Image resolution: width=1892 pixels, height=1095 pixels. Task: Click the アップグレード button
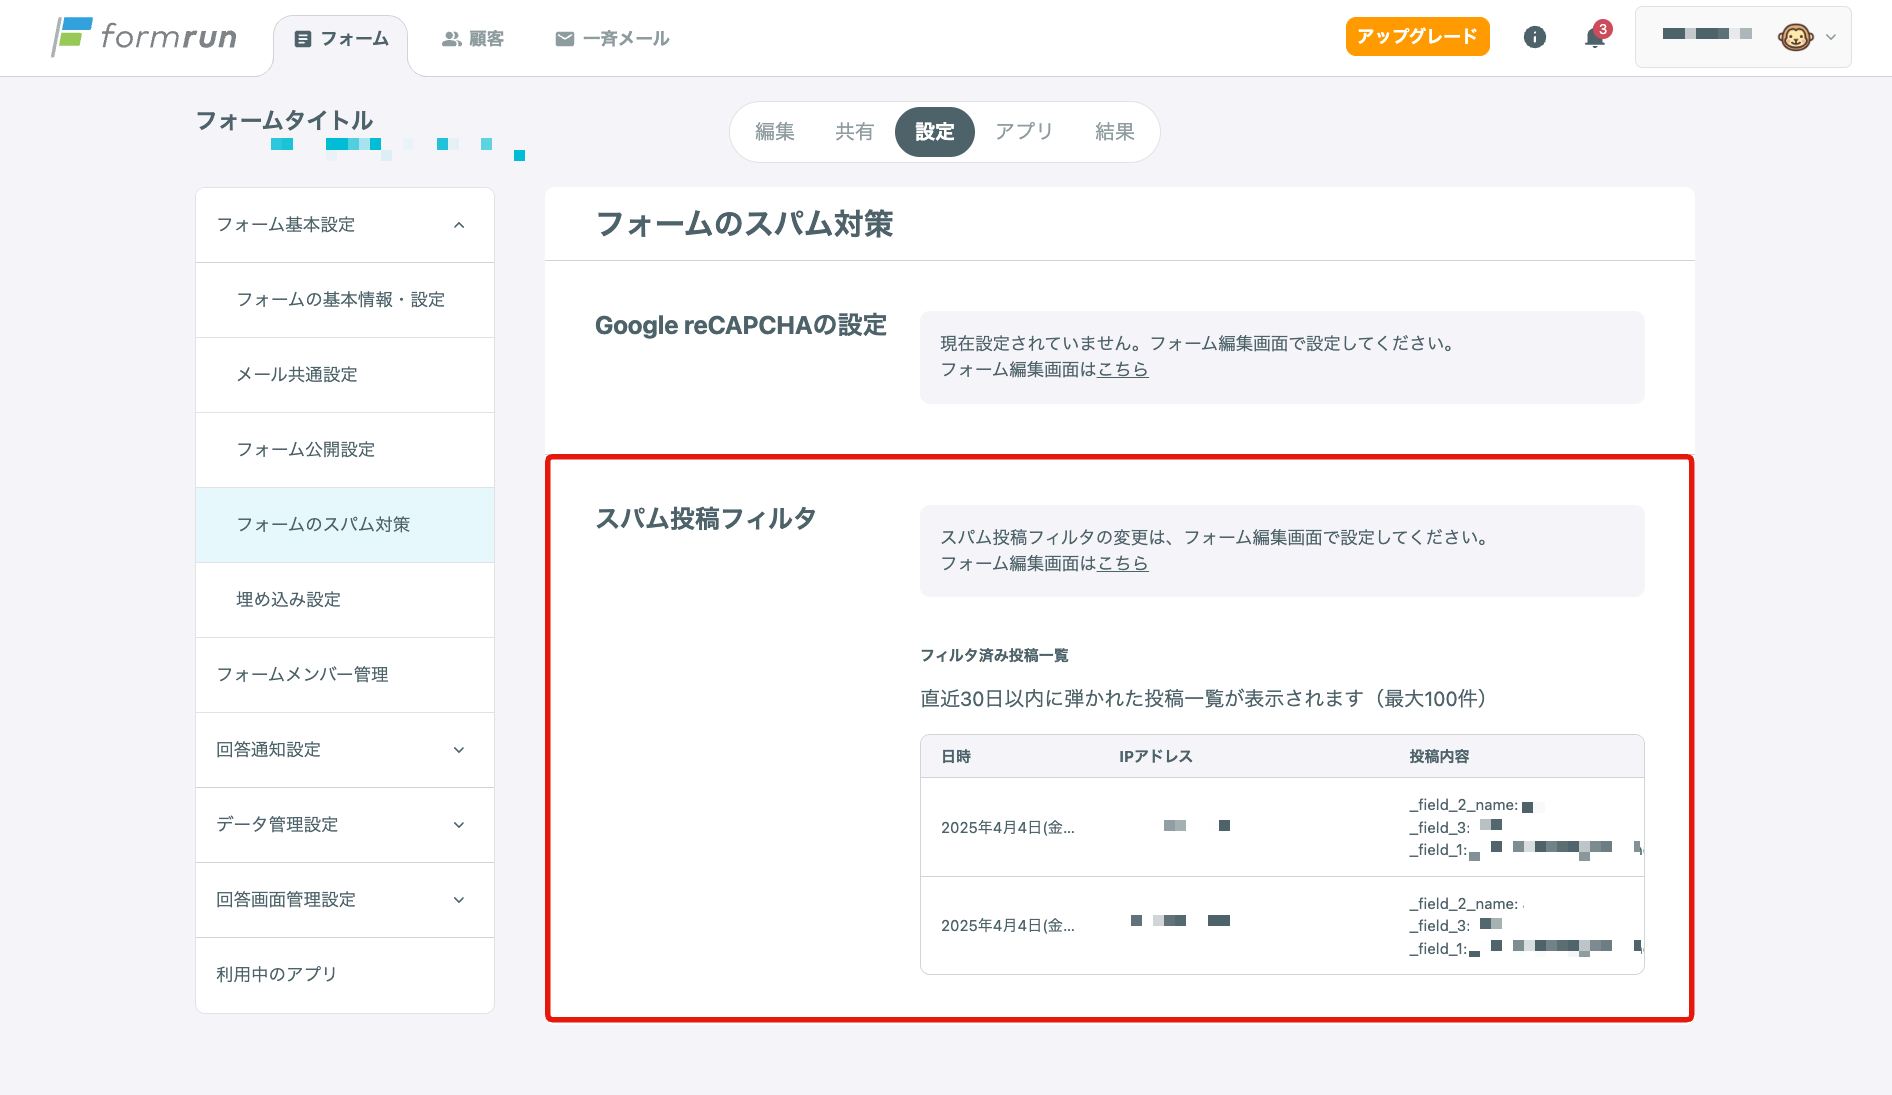point(1417,36)
